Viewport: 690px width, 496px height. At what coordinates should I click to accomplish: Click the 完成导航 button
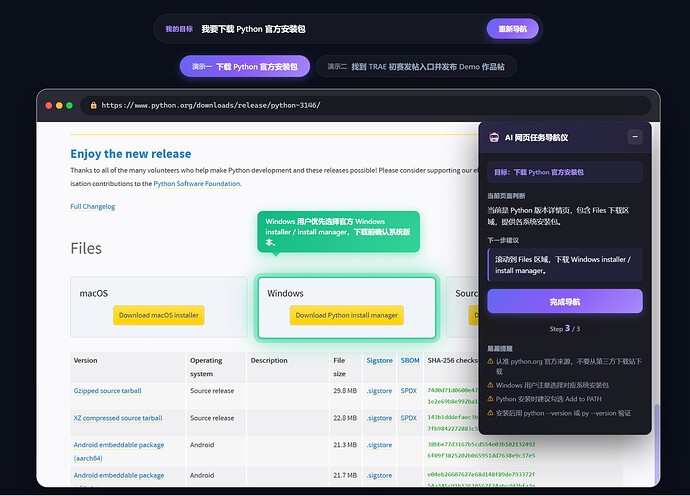(x=565, y=301)
